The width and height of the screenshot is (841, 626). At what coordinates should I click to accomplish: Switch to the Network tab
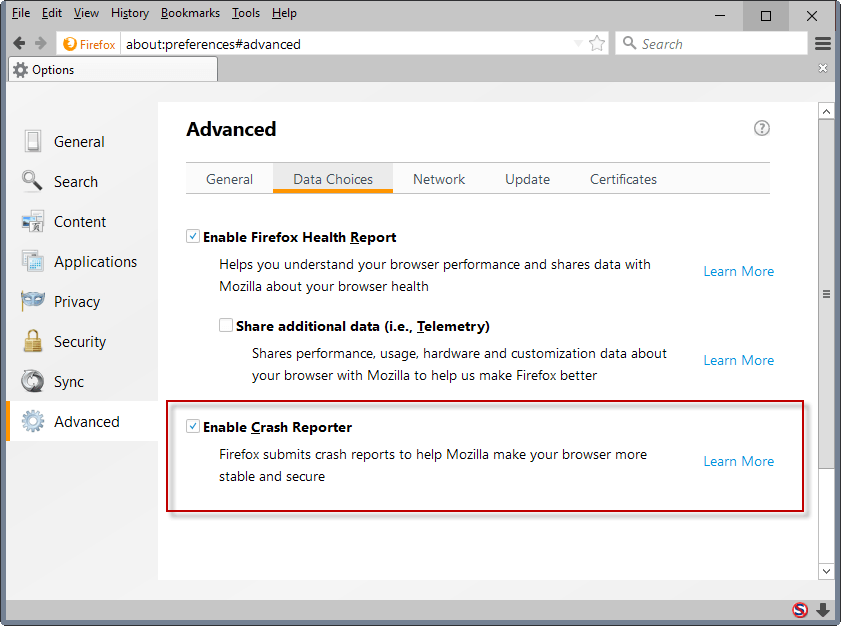[x=439, y=179]
